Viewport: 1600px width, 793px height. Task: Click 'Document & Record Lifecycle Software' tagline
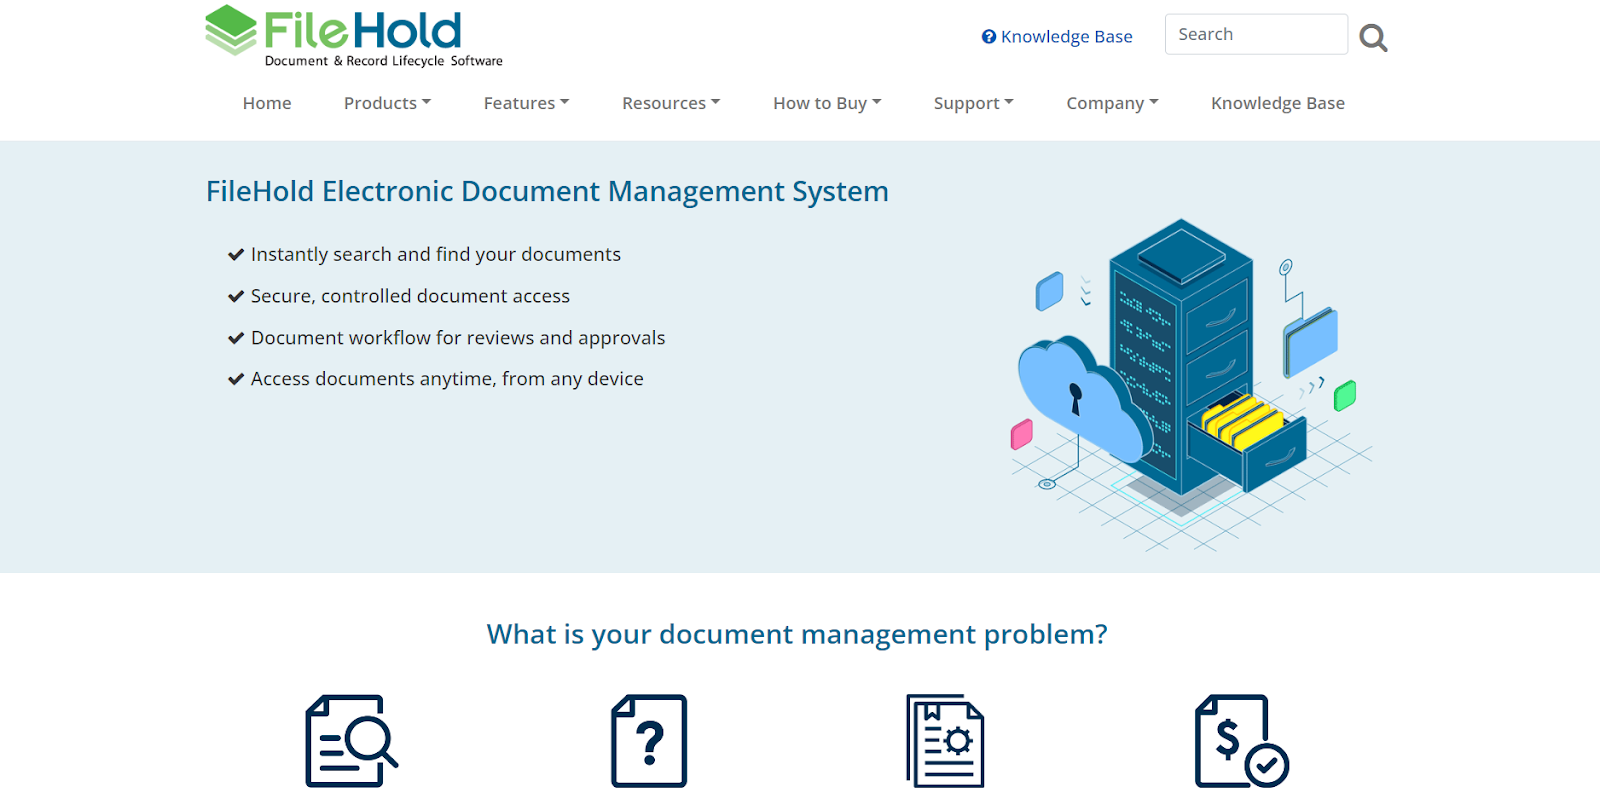point(383,61)
